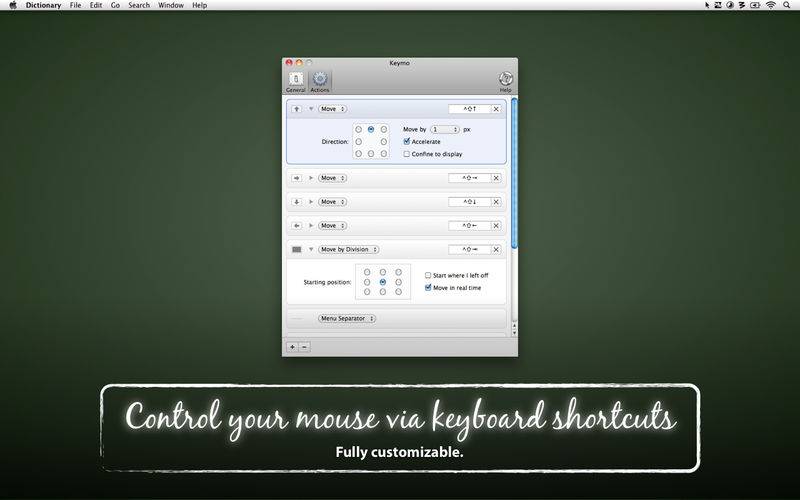800x500 pixels.
Task: Uncheck Move in real time
Action: [428, 287]
